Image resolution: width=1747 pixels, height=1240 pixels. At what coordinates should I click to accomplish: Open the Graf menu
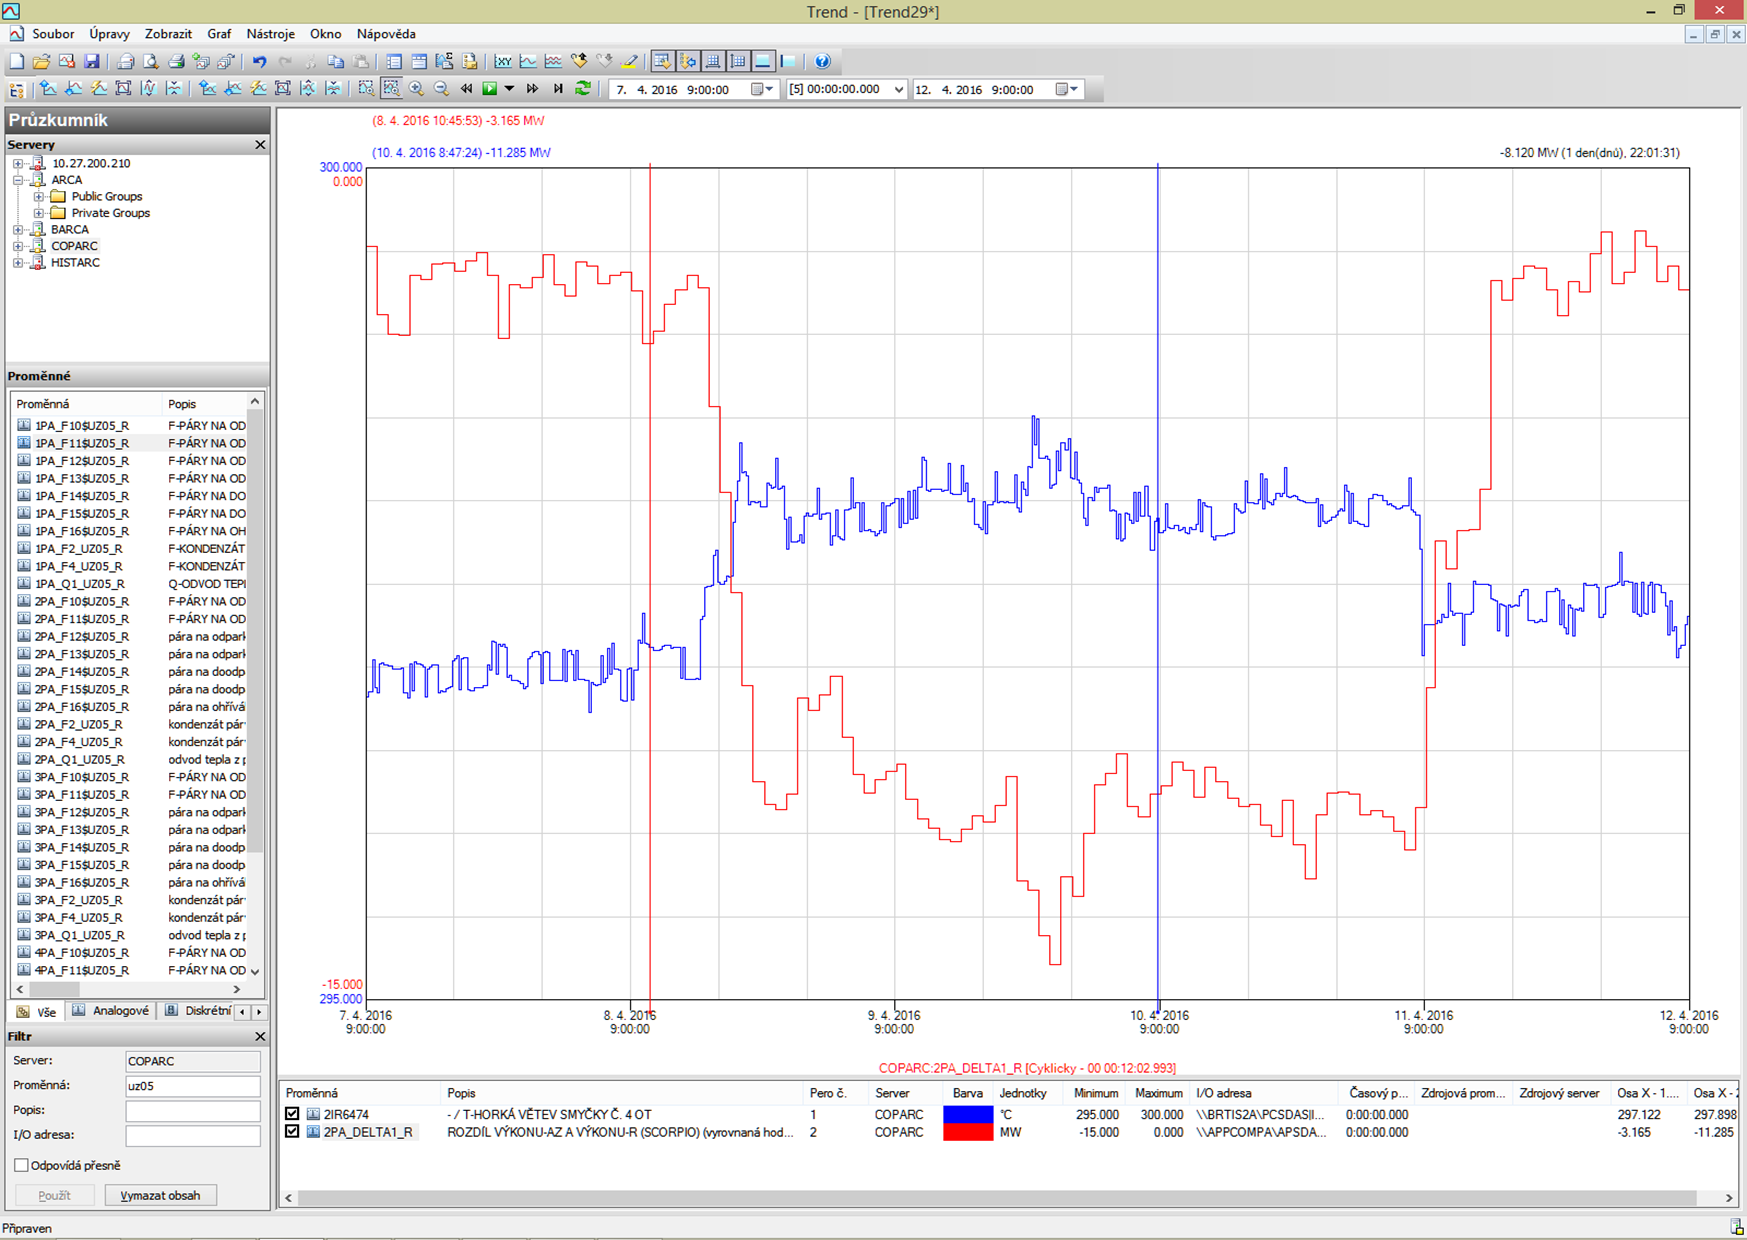pyautogui.click(x=219, y=34)
